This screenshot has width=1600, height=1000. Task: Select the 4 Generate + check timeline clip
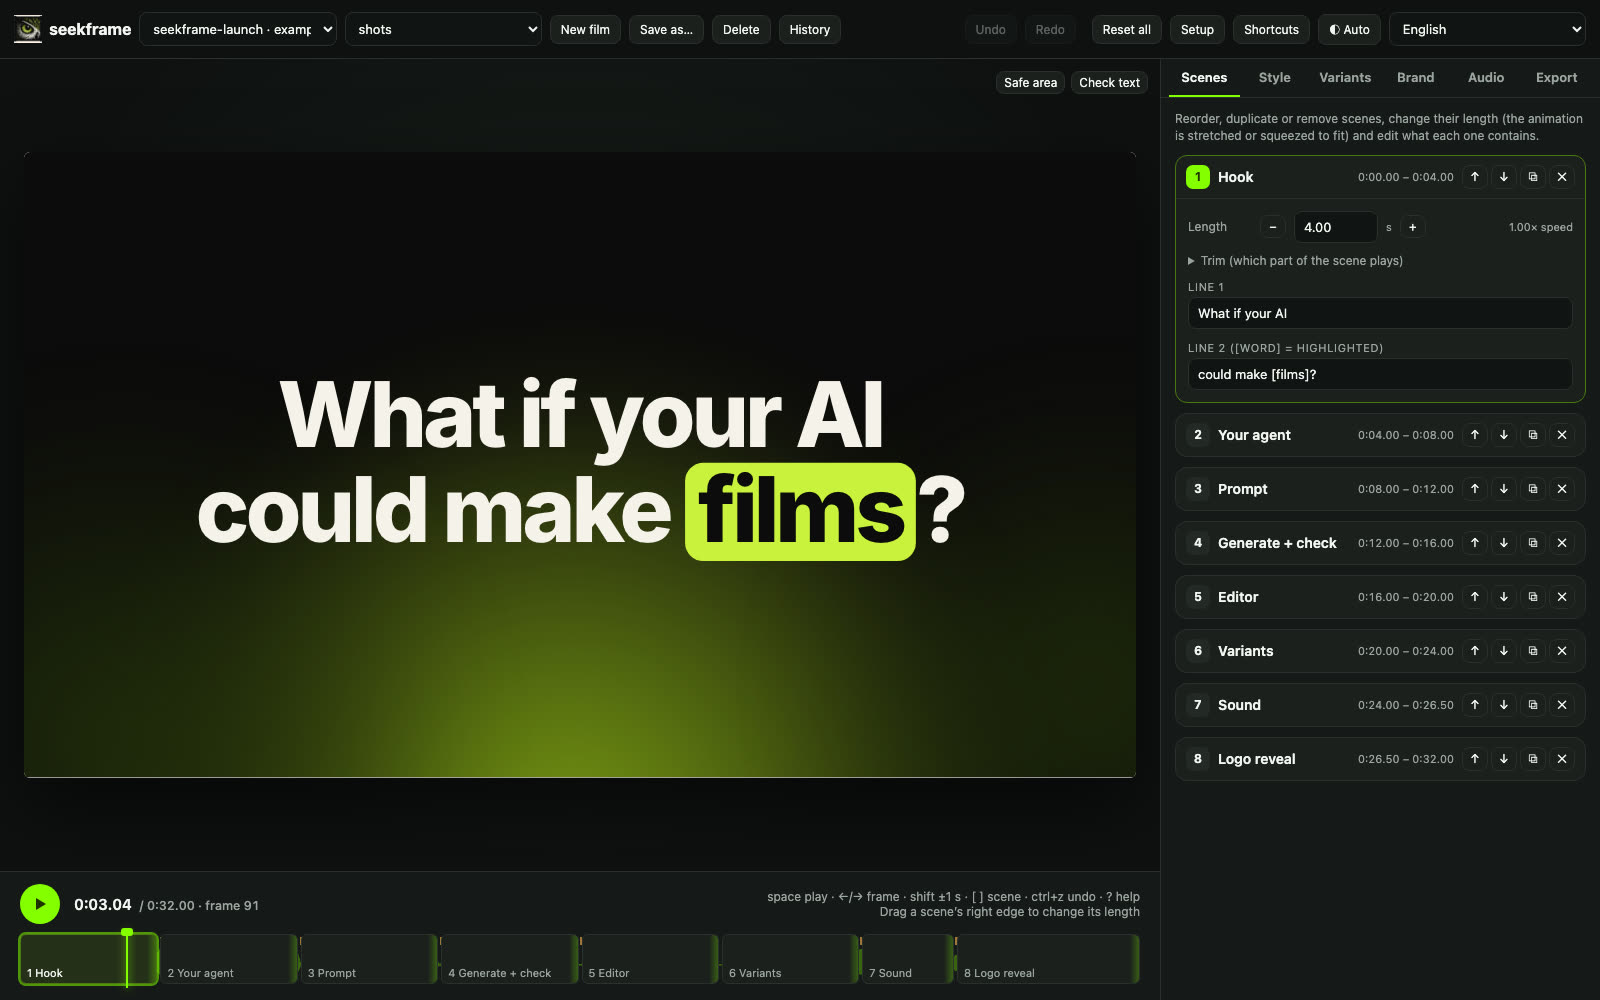click(509, 959)
